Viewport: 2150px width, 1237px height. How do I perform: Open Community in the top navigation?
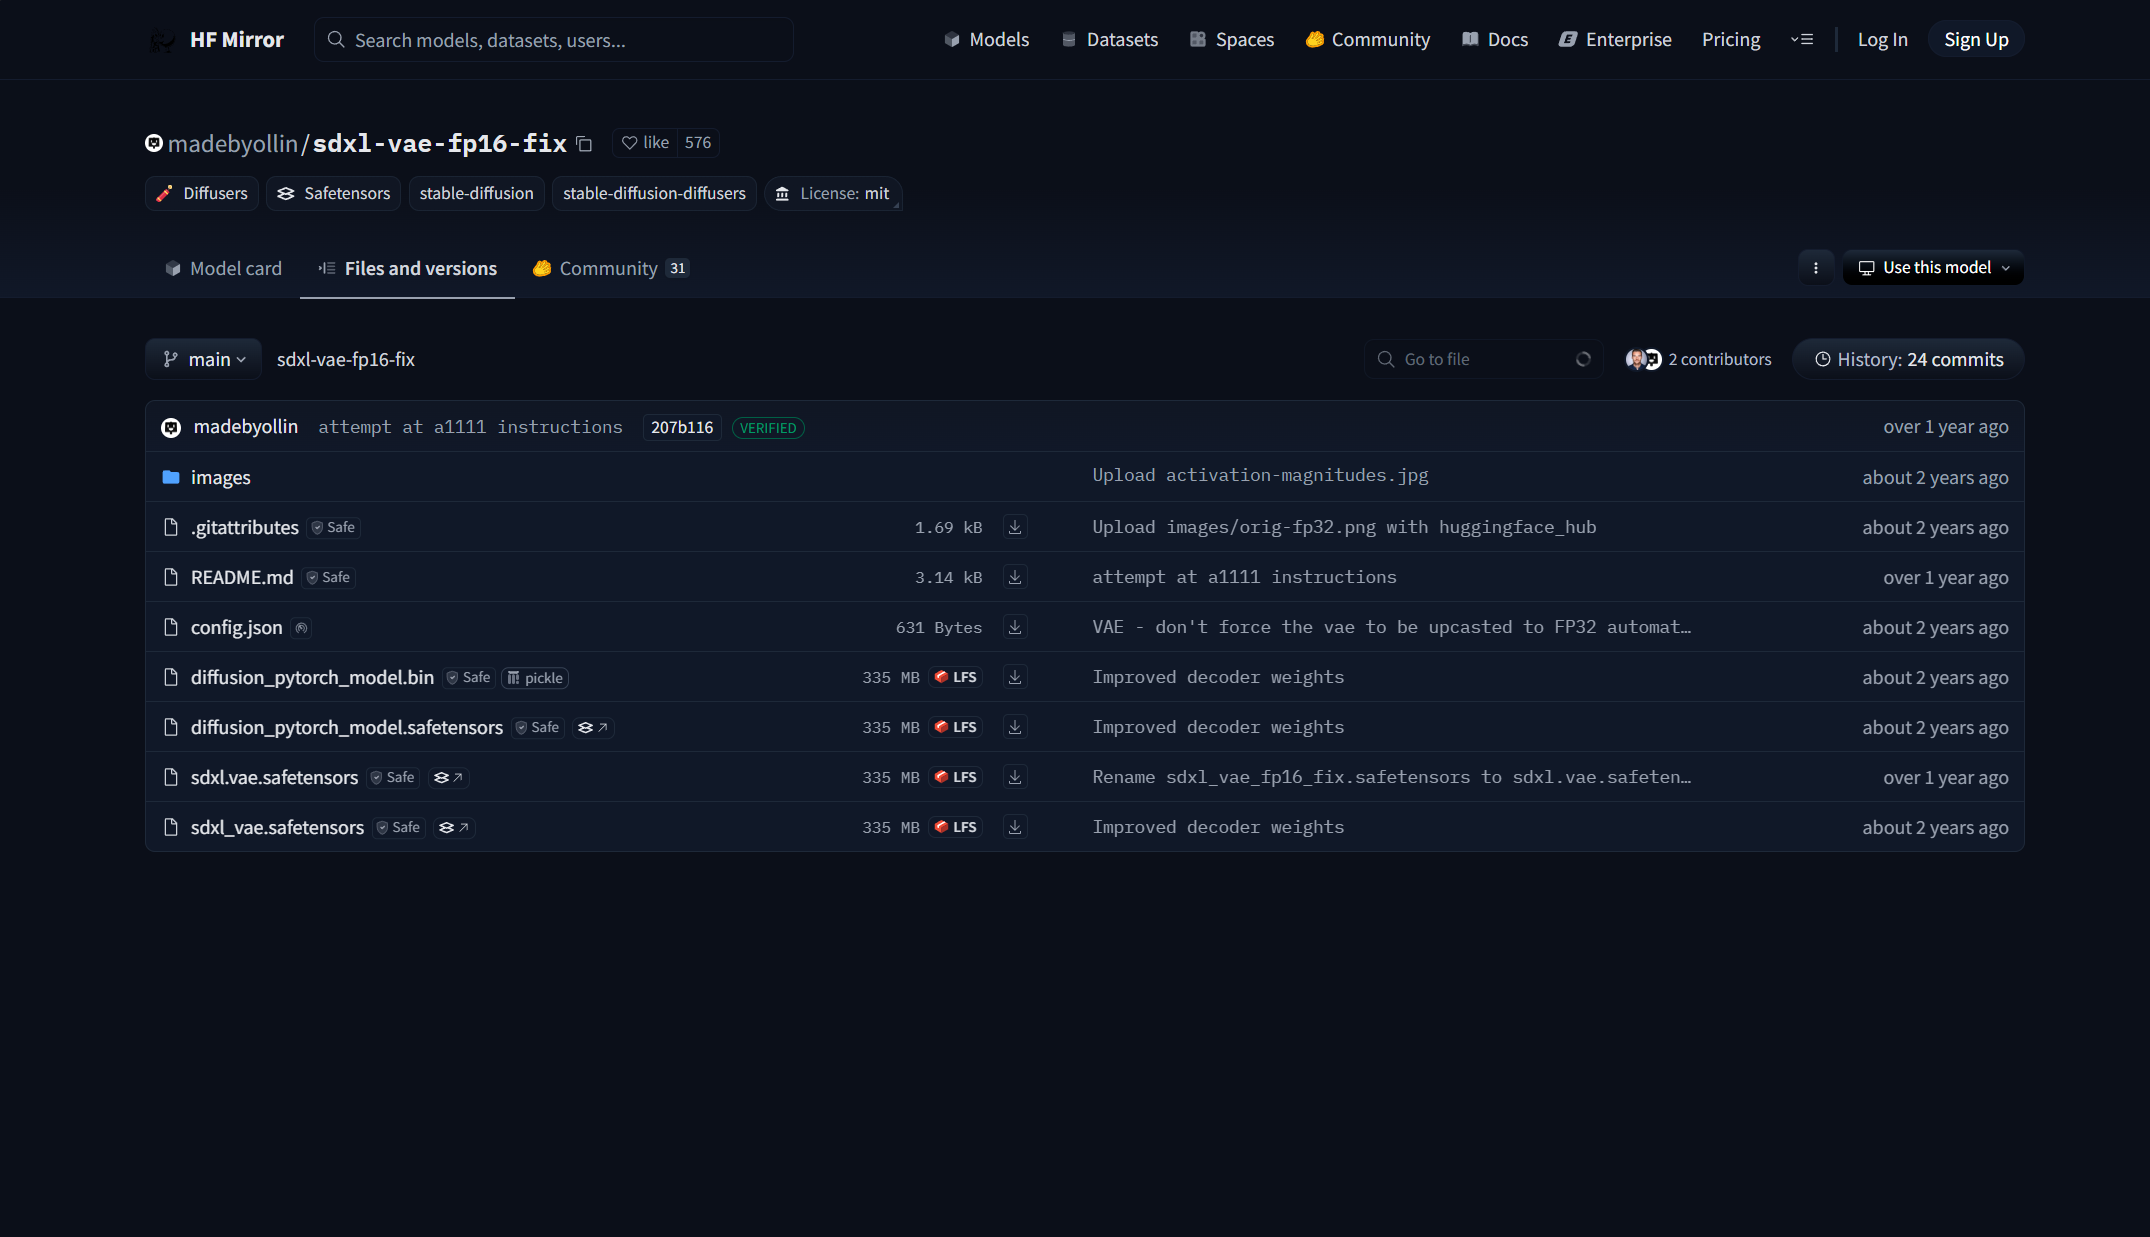click(x=1367, y=40)
